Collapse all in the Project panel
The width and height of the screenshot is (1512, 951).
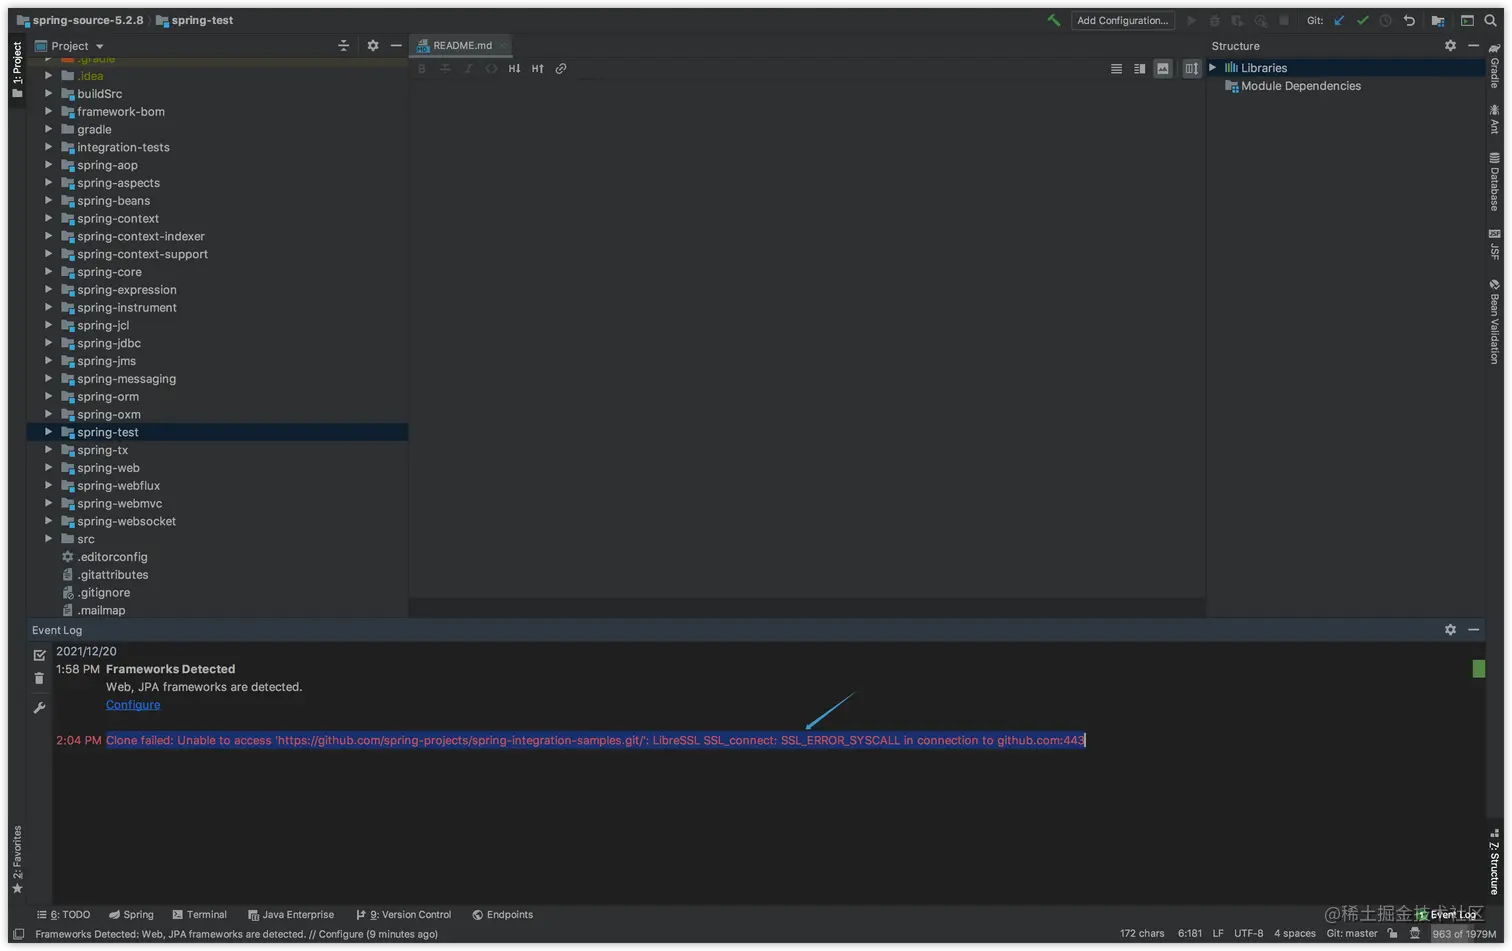point(343,46)
